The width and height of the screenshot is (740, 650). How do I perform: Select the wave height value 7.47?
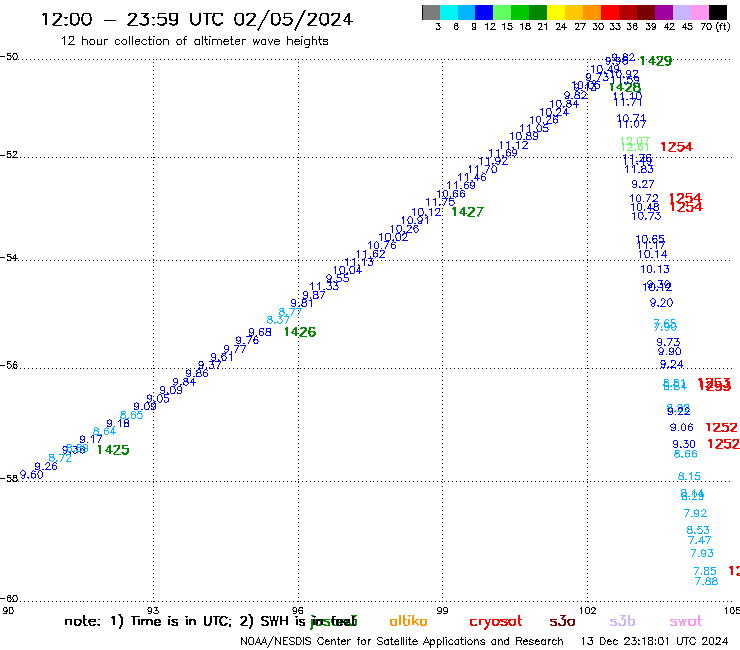pyautogui.click(x=699, y=540)
